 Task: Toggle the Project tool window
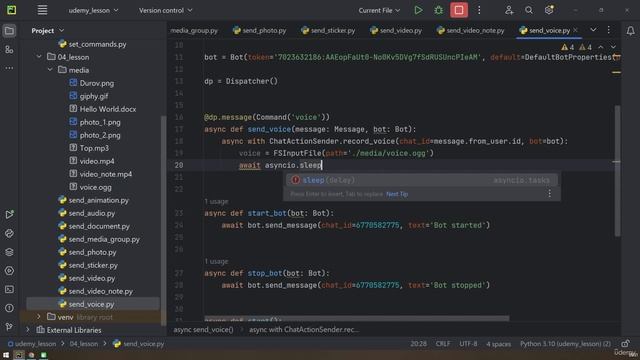click(x=9, y=31)
